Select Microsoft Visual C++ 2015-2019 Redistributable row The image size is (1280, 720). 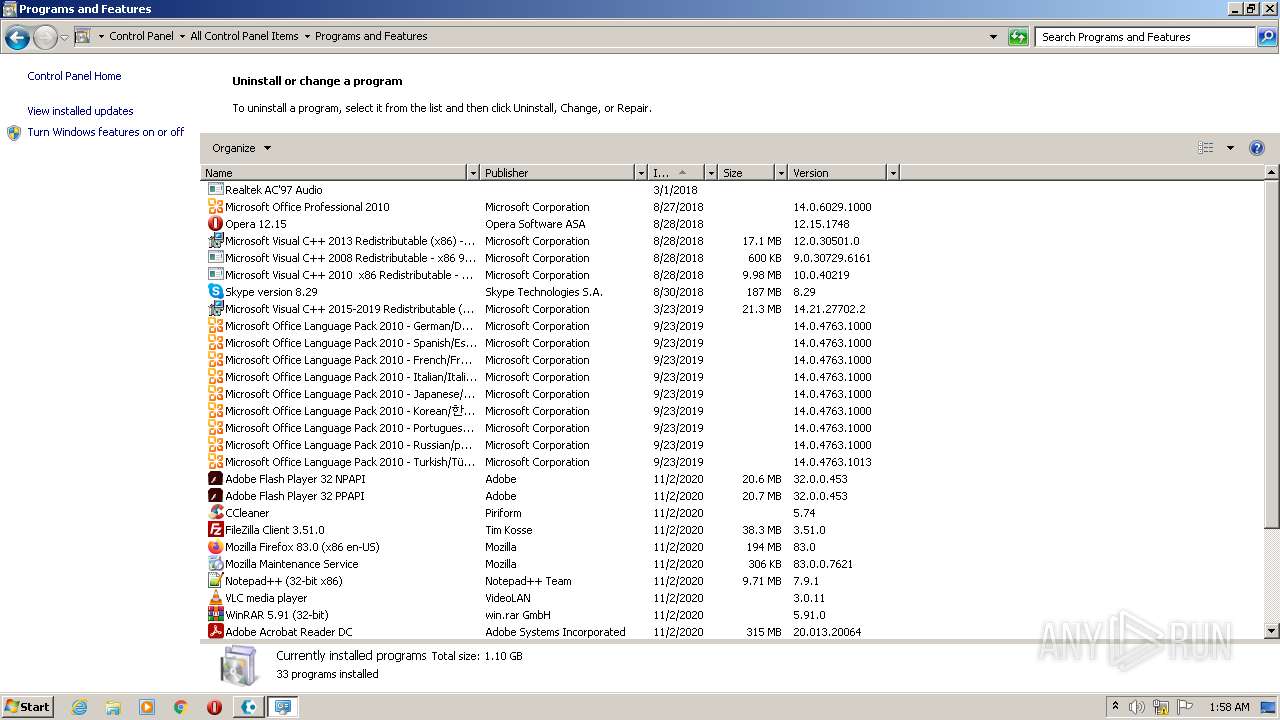click(540, 309)
